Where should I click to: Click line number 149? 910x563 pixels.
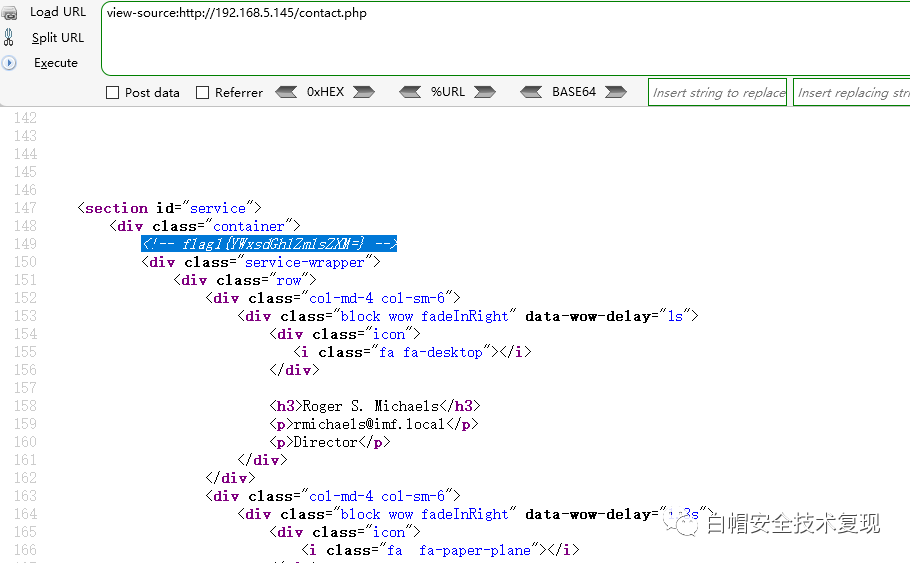tap(26, 244)
